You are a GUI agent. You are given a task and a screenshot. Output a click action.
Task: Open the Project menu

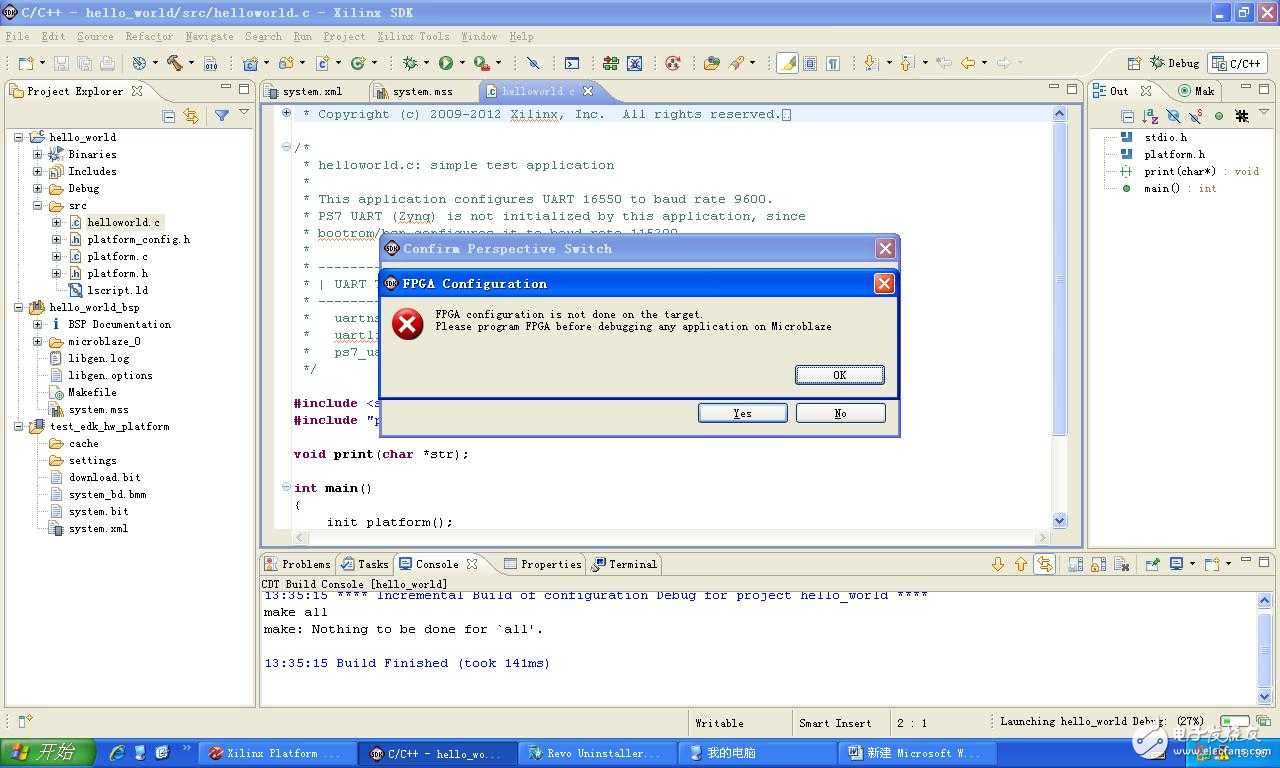(x=344, y=36)
